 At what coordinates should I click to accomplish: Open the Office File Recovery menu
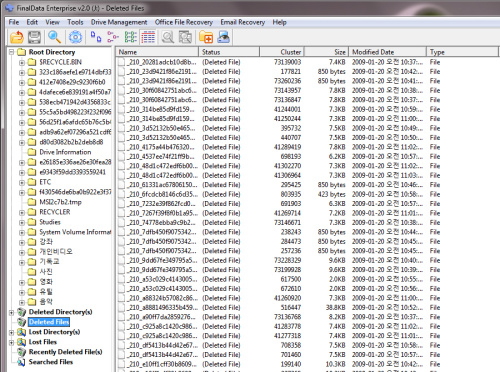click(x=184, y=22)
